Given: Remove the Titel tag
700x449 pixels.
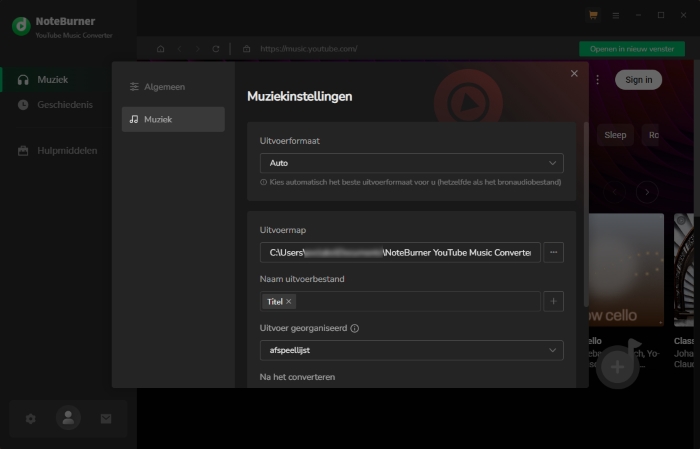Looking at the screenshot, I should (x=289, y=301).
